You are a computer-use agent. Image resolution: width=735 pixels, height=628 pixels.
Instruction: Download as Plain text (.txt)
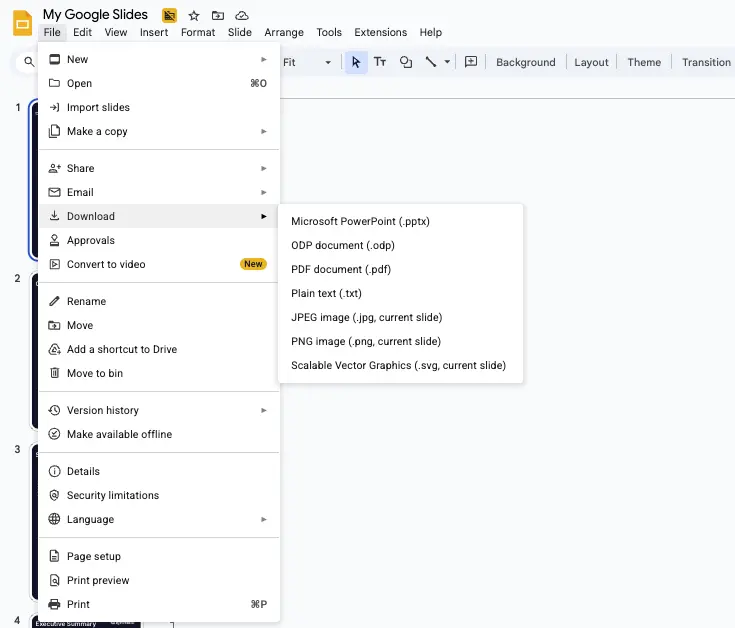point(400,293)
